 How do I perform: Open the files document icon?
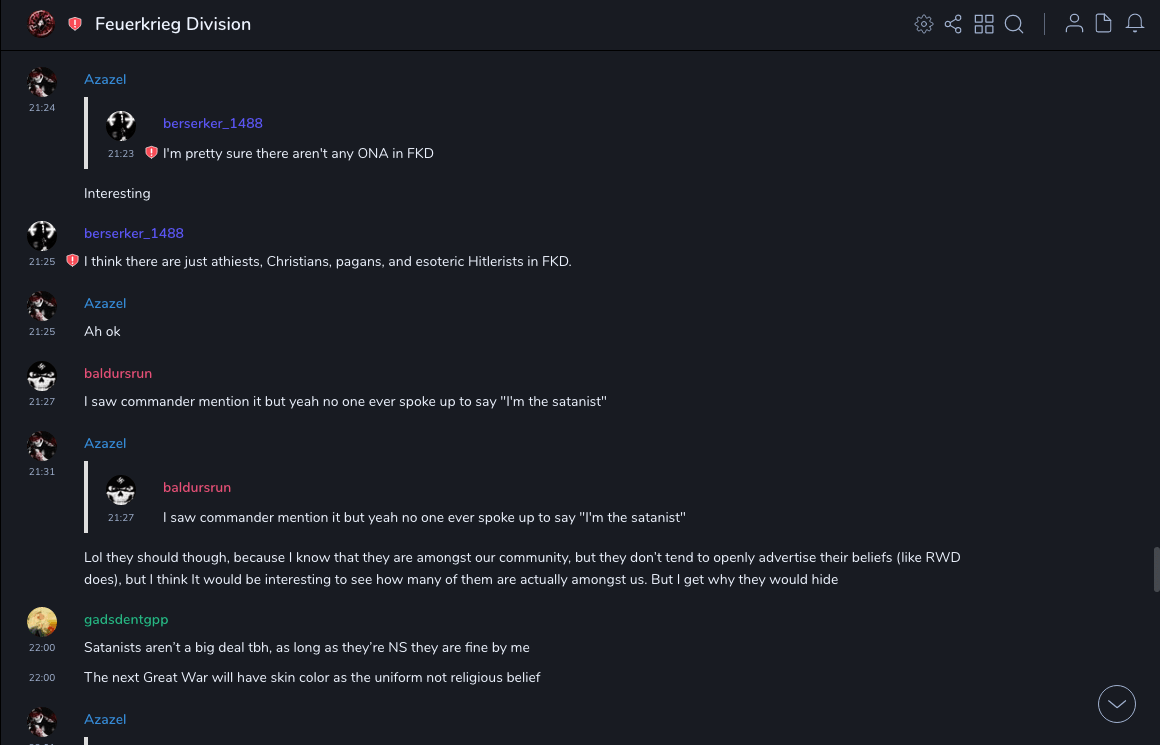1104,24
